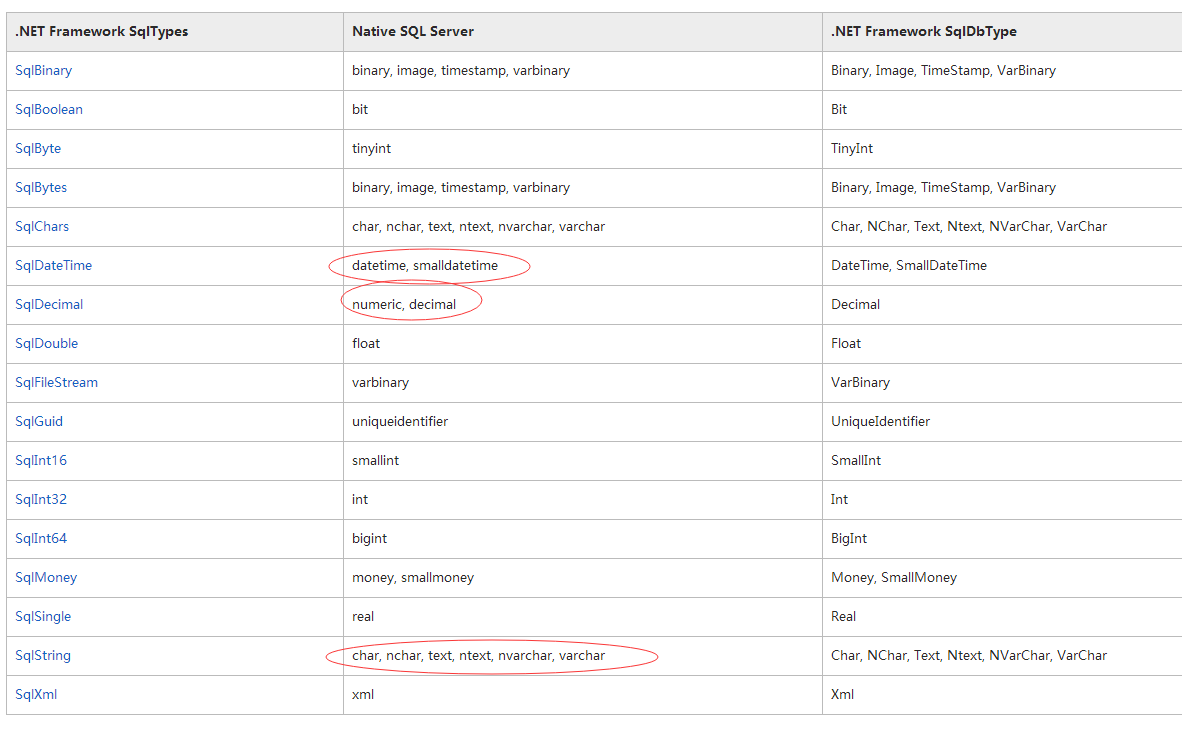The height and width of the screenshot is (730, 1182).
Task: Open the SqlFileStream link
Action: tap(57, 382)
